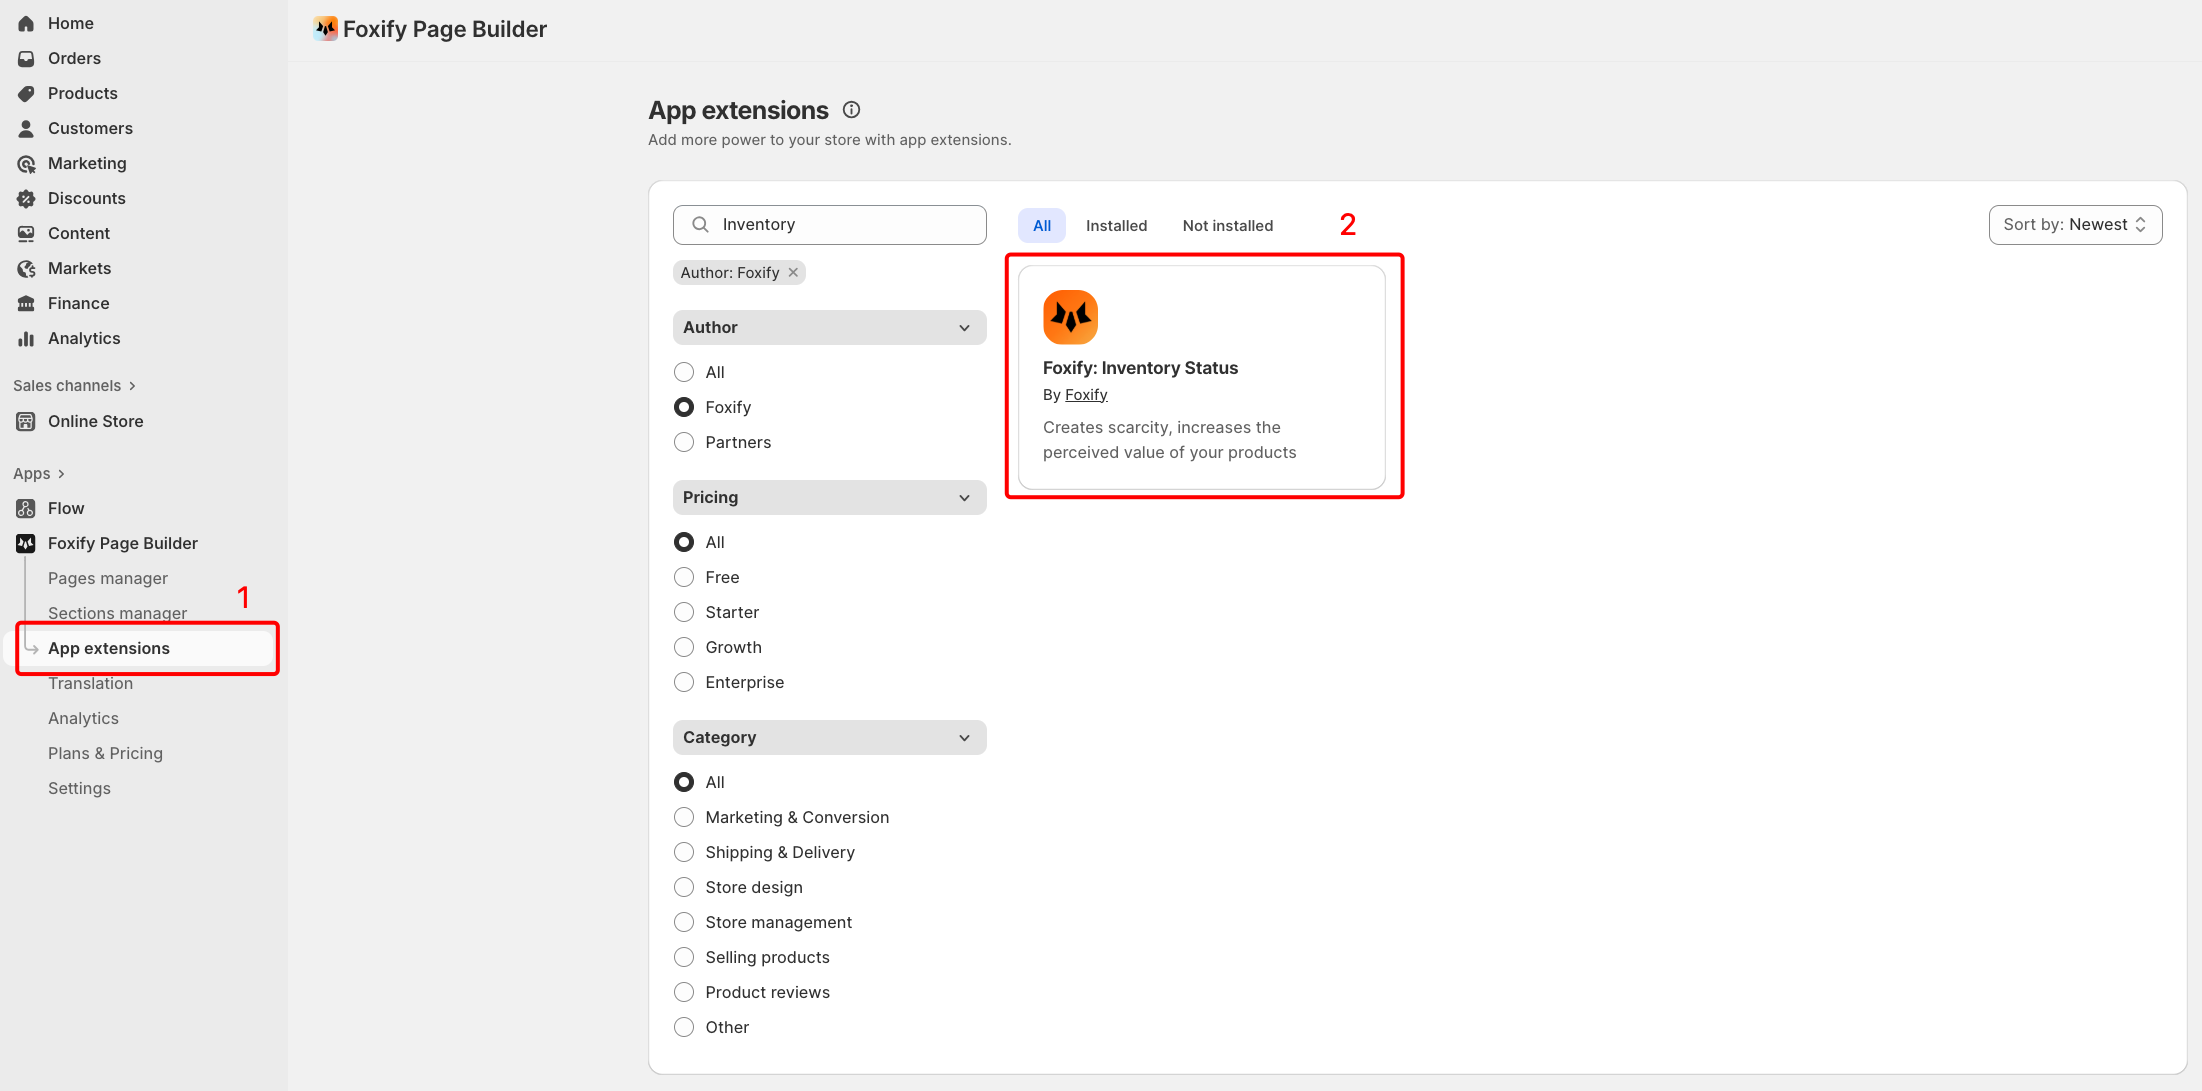This screenshot has width=2202, height=1091.
Task: Open Foxify Settings submenu item
Action: [x=79, y=788]
